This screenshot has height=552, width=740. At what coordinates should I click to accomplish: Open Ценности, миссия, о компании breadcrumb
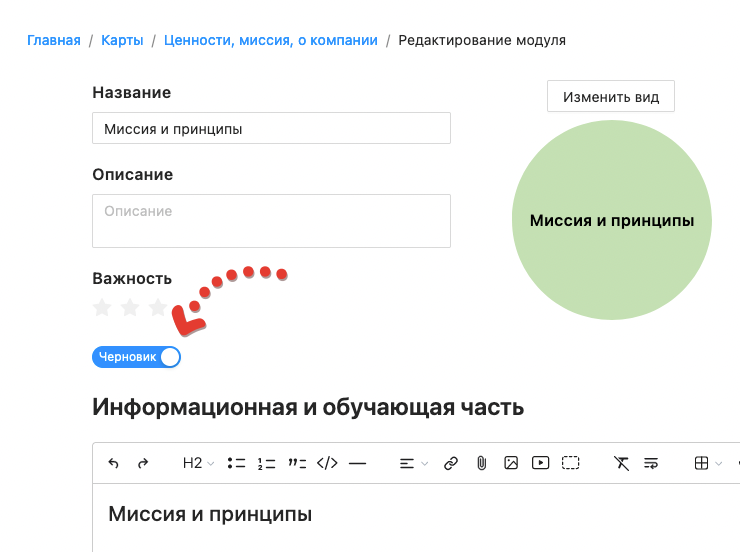click(271, 41)
